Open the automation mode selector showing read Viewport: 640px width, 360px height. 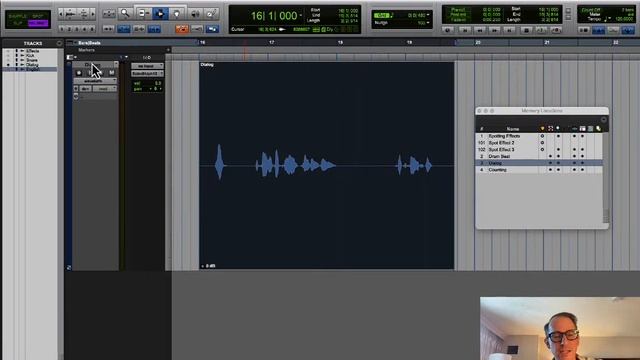pyautogui.click(x=105, y=89)
